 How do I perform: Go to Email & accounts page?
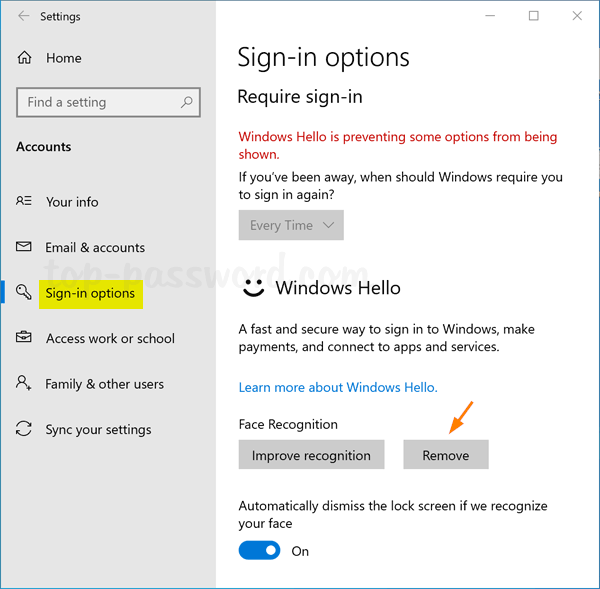pos(95,247)
